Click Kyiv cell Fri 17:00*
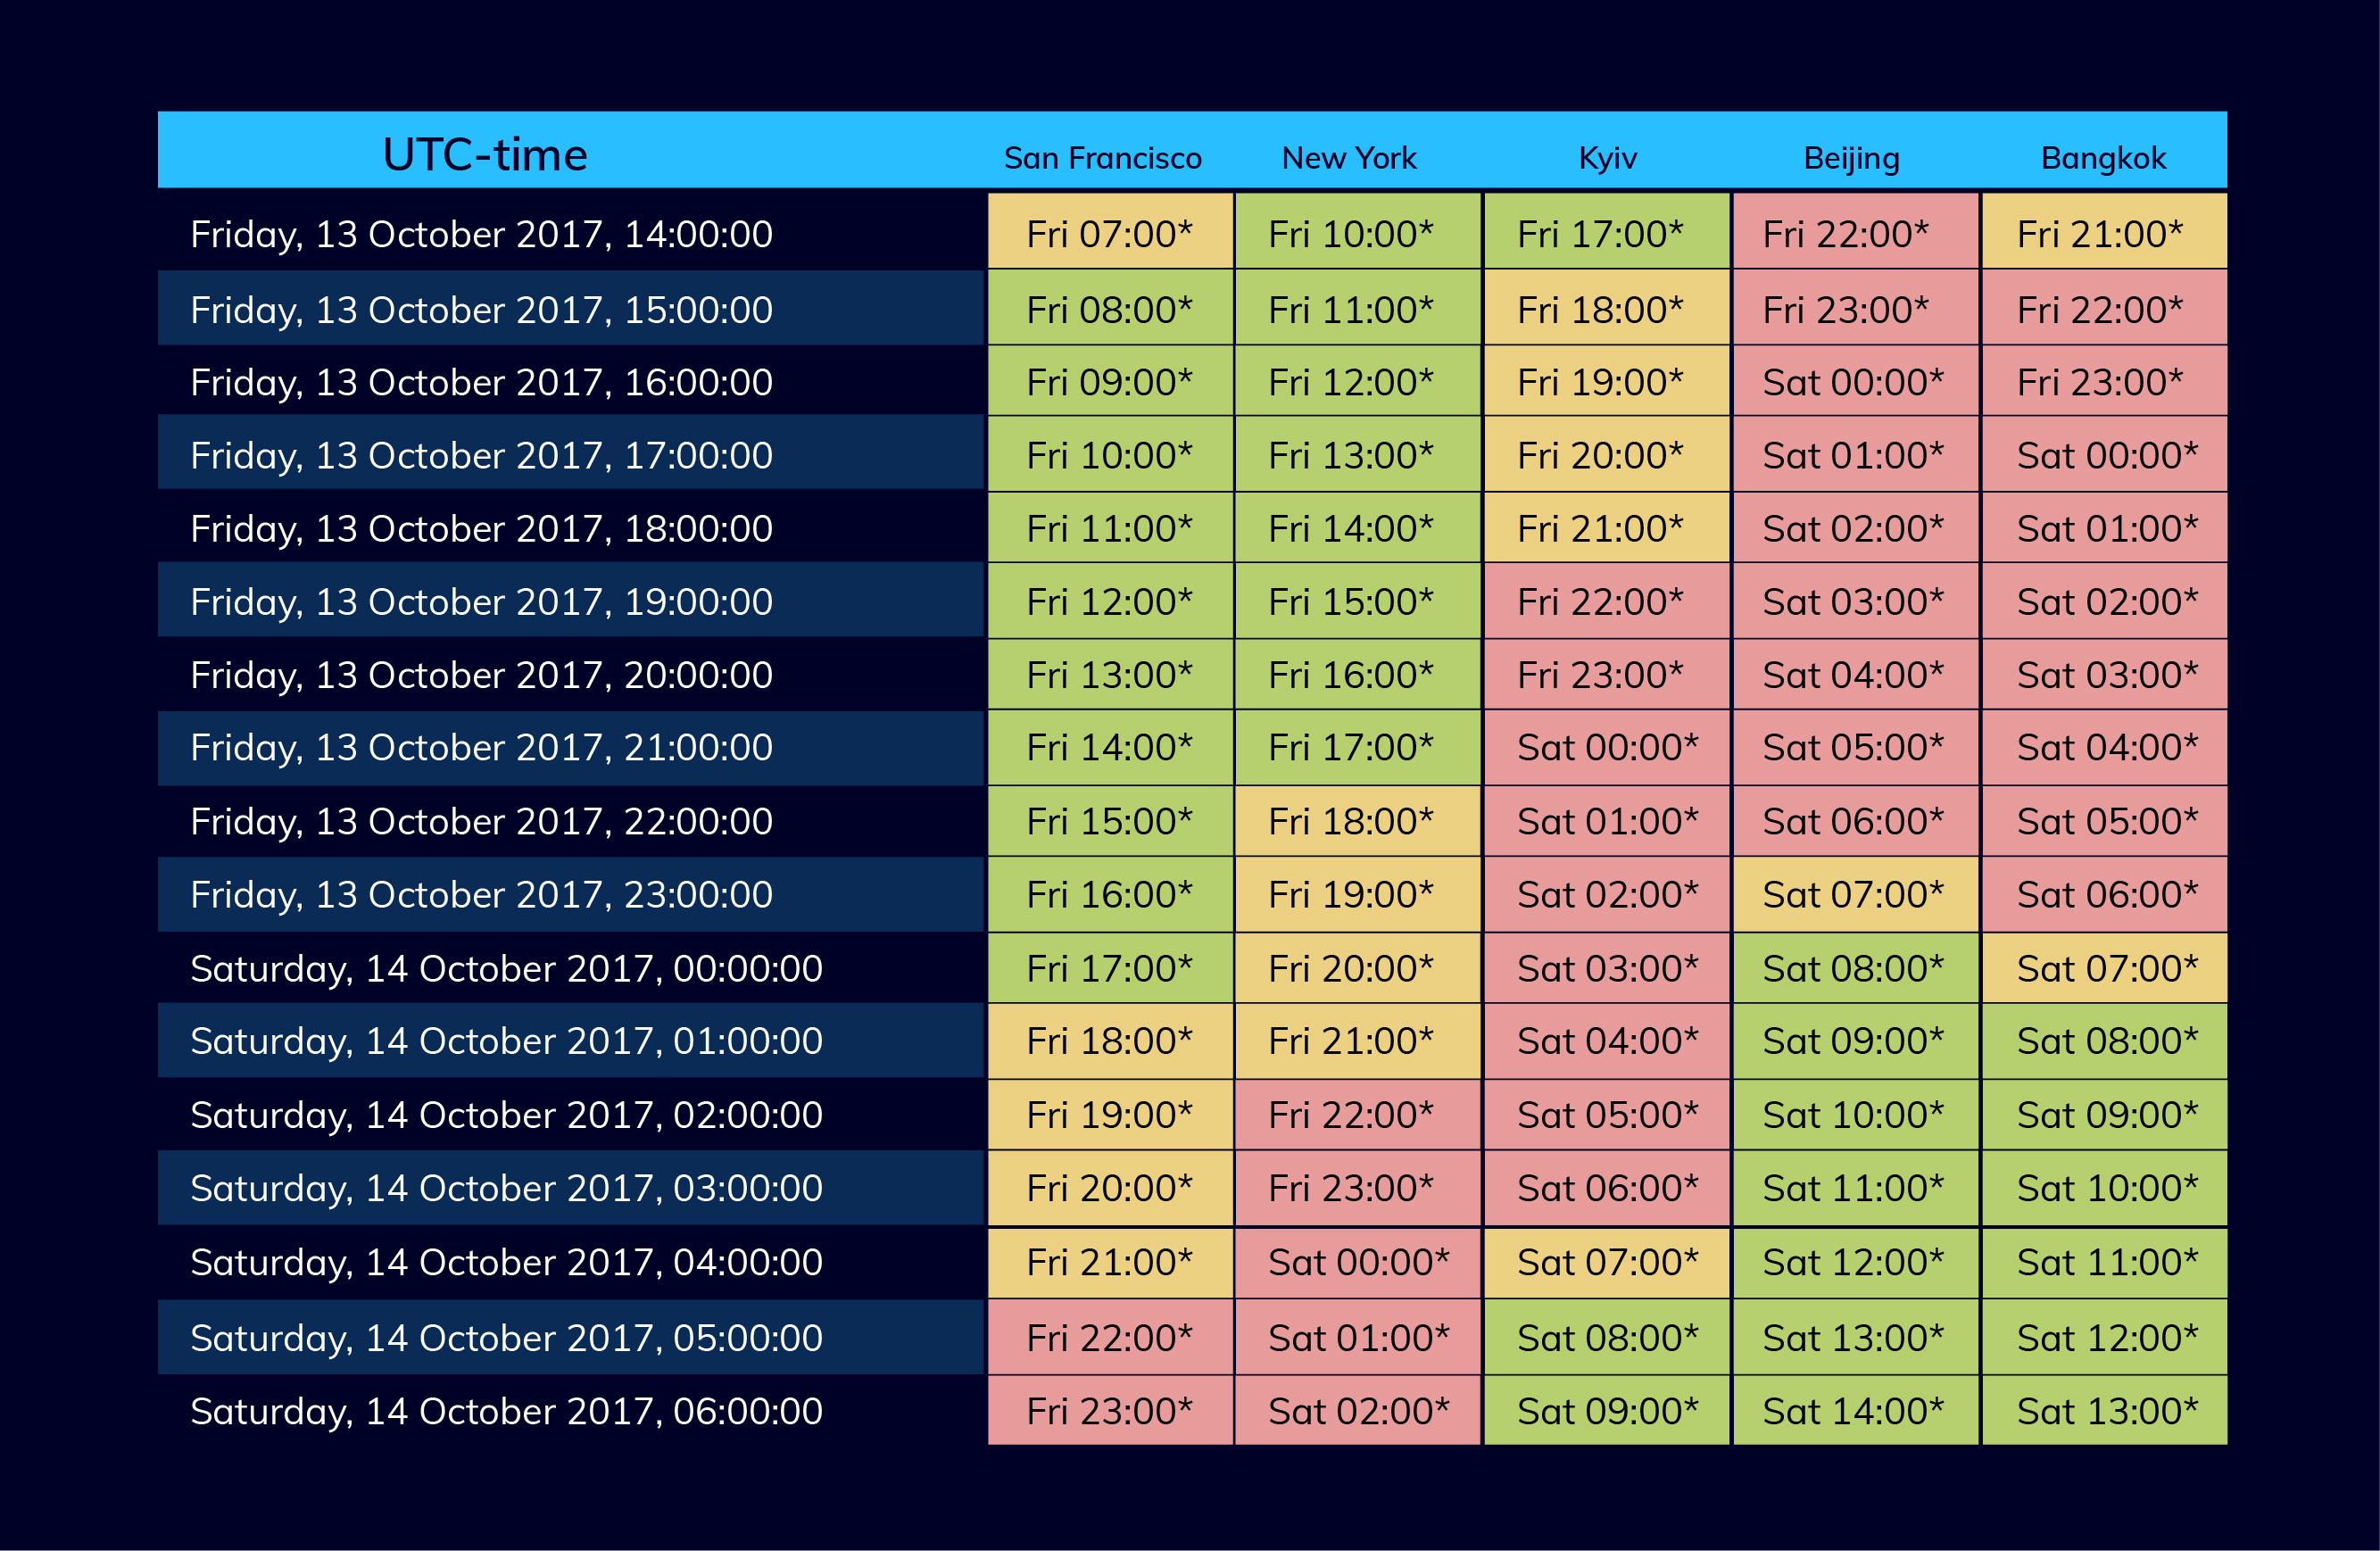Viewport: 2380px width, 1551px height. [1600, 234]
